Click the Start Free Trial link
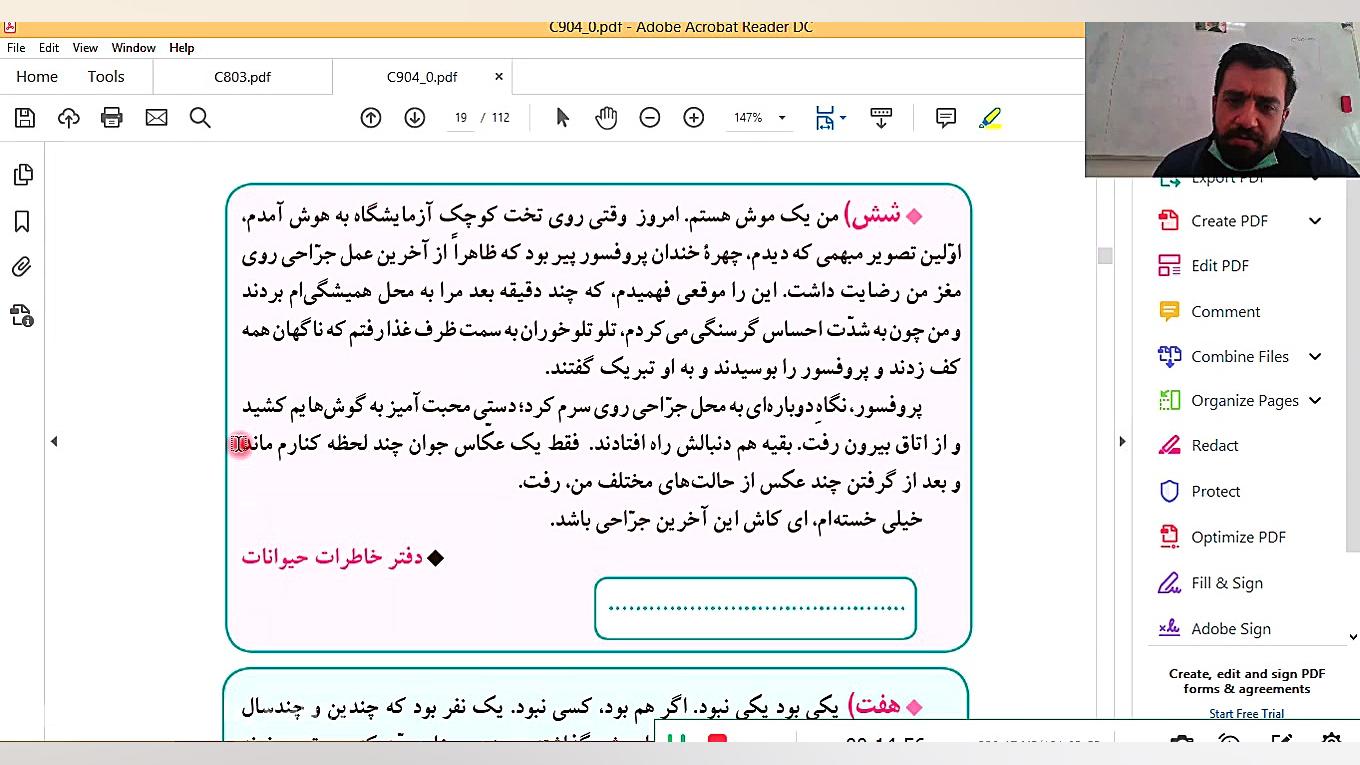The image size is (1360, 765). coord(1246,713)
